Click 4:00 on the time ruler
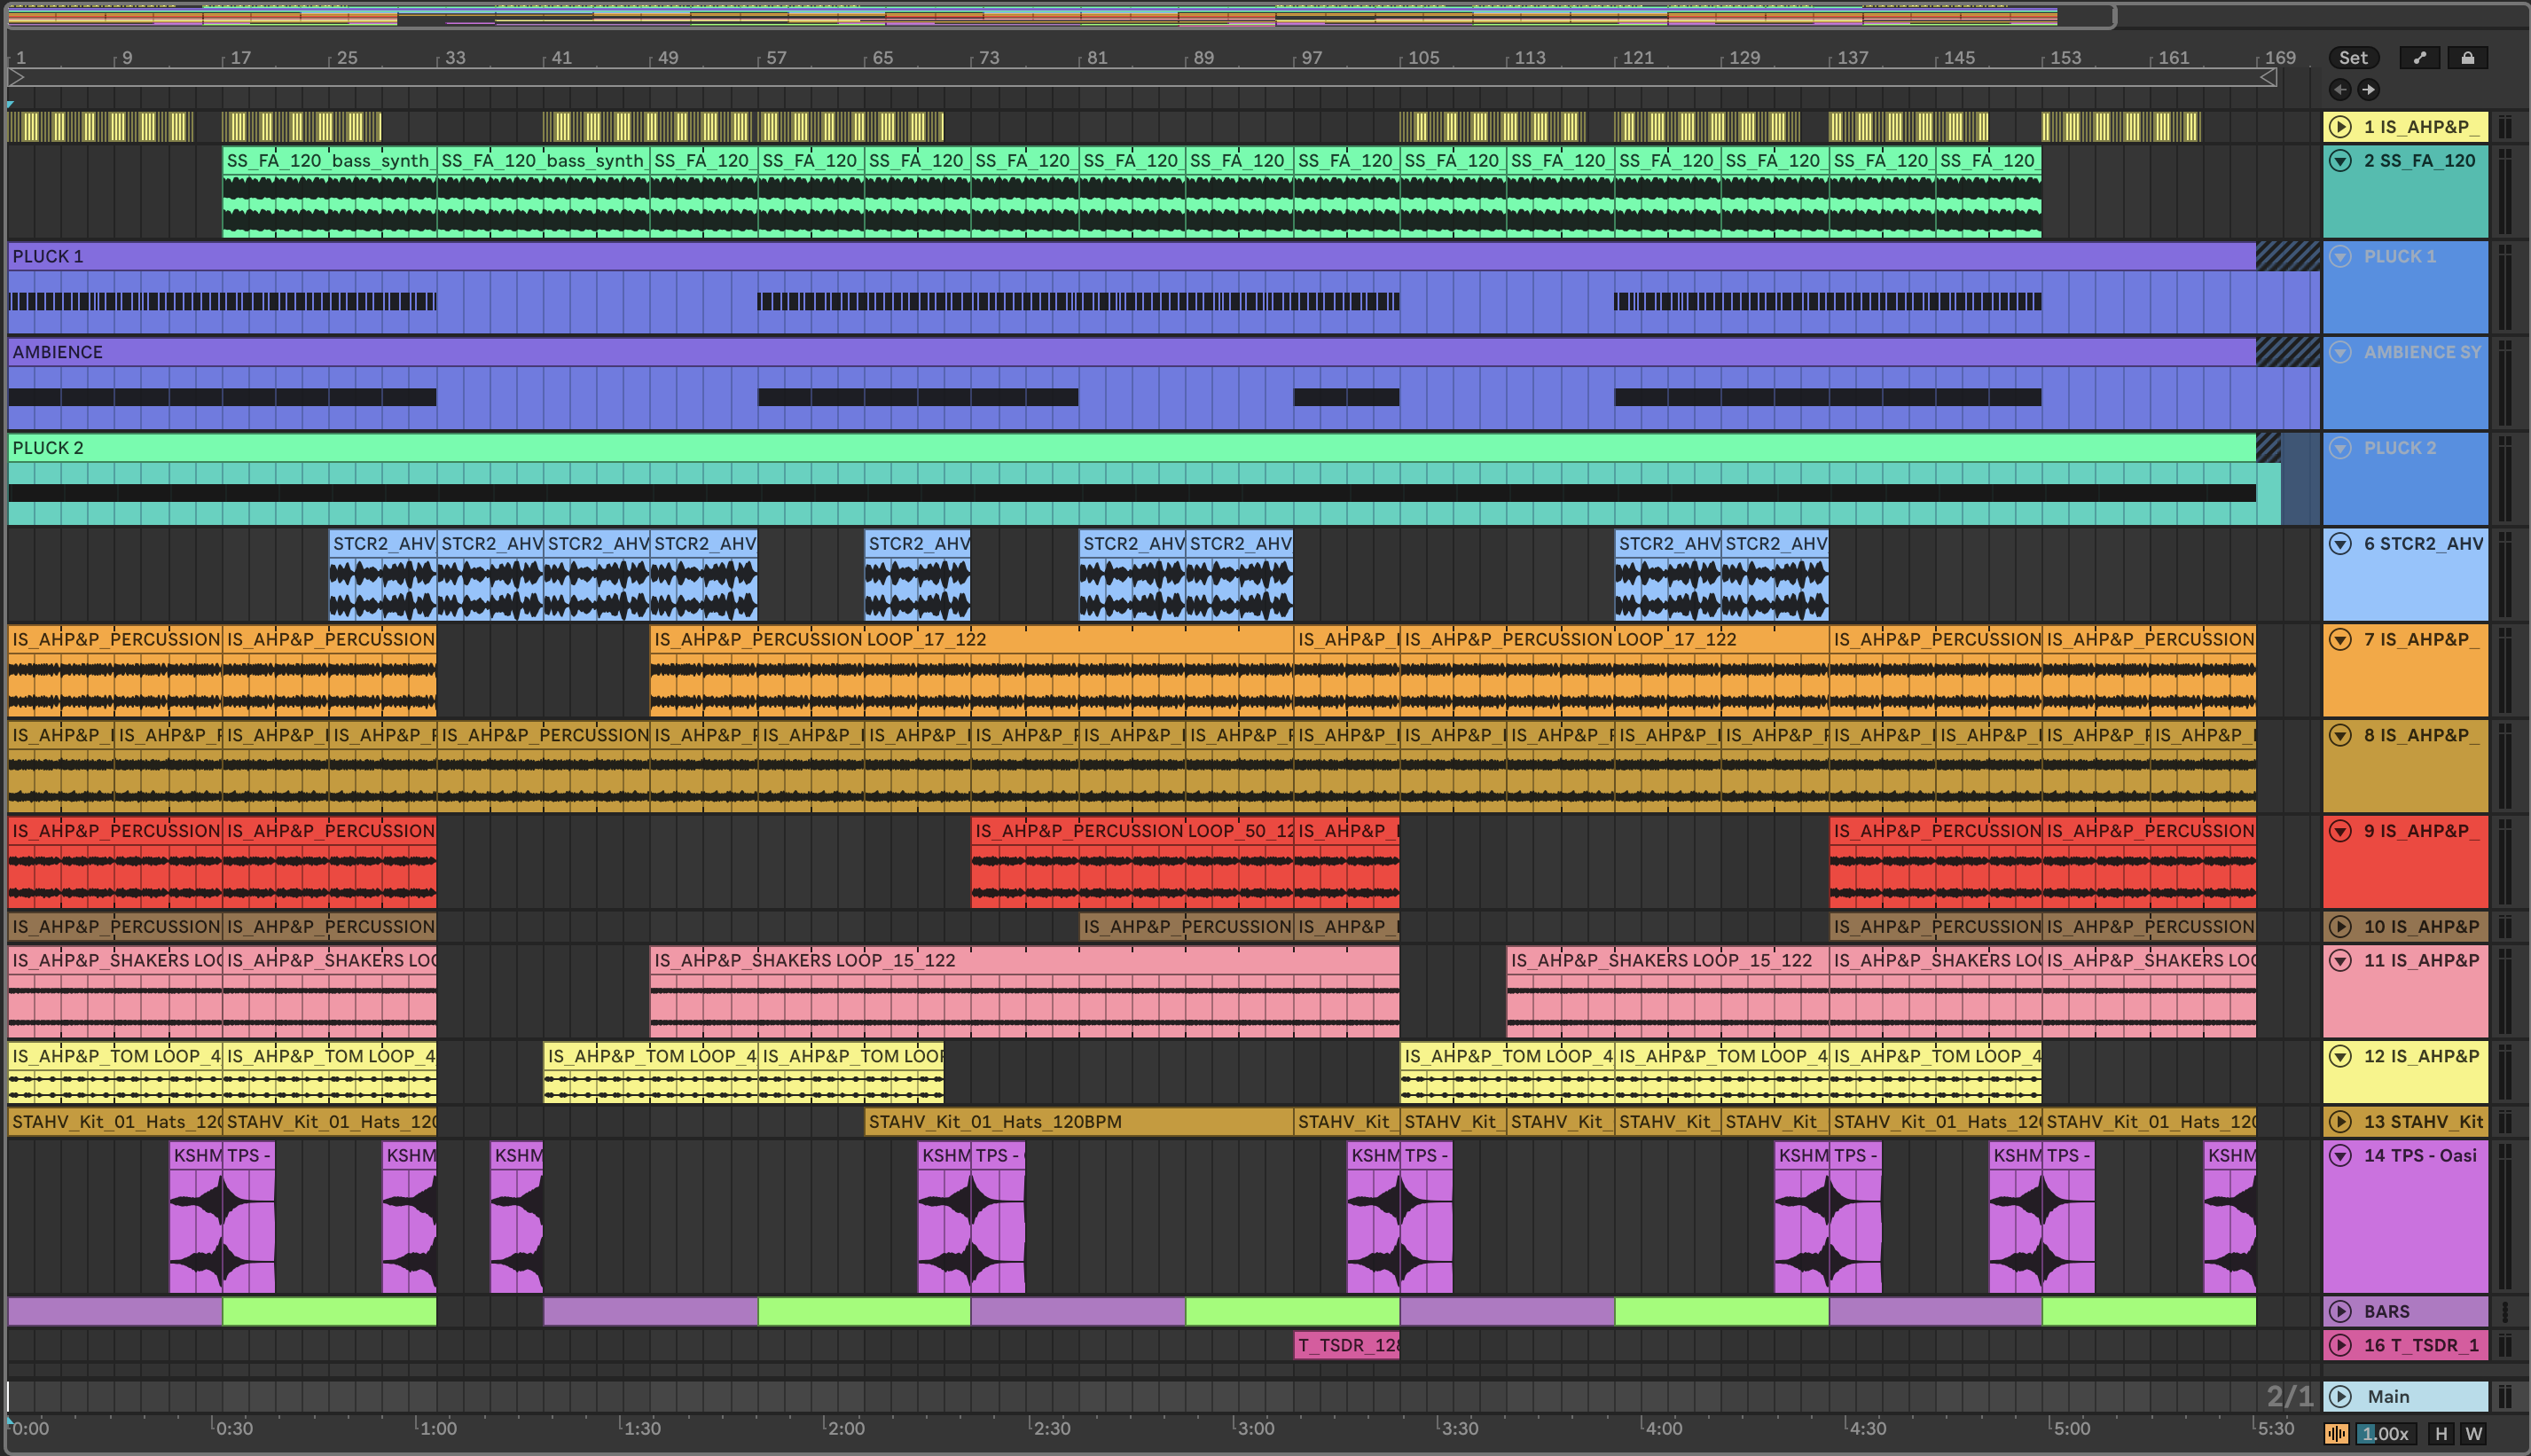Screen dimensions: 2531x1456 [x=1663, y=1429]
